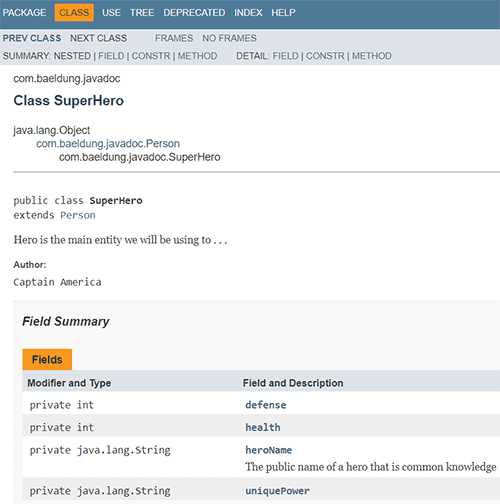
Task: Jump to CONSTR summary link
Action: [151, 56]
